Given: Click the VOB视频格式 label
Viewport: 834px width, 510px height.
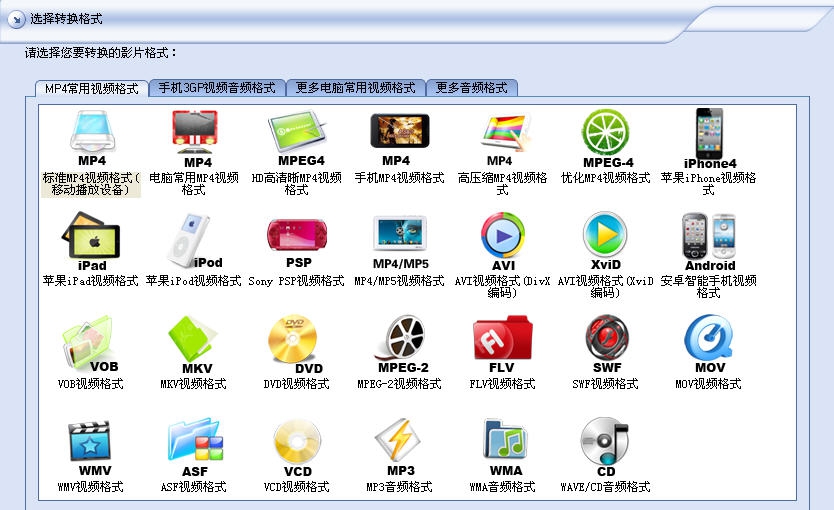Looking at the screenshot, I should [x=90, y=384].
